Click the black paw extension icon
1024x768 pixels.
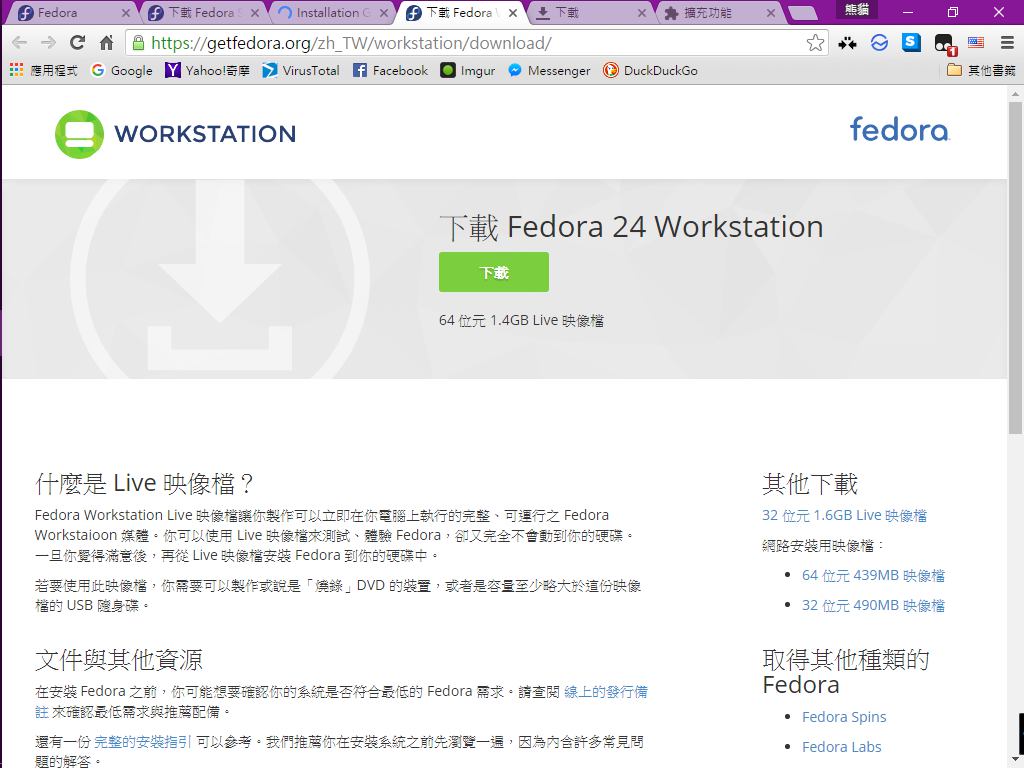coord(848,43)
